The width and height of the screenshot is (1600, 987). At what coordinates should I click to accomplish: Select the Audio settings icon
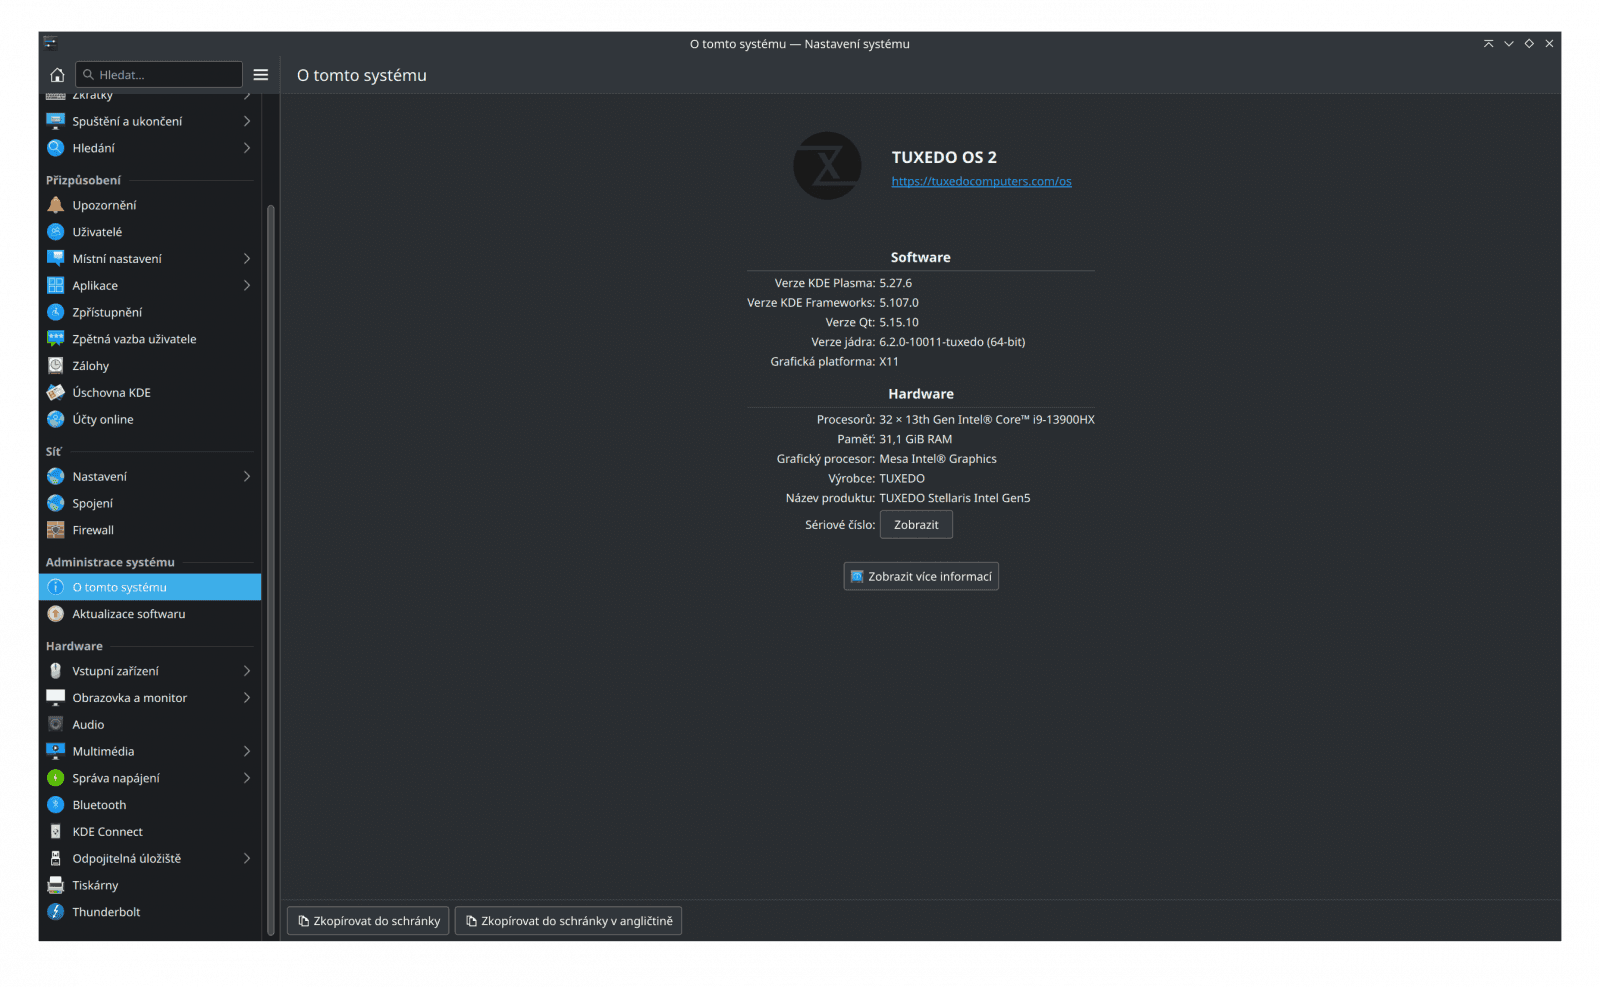(56, 724)
